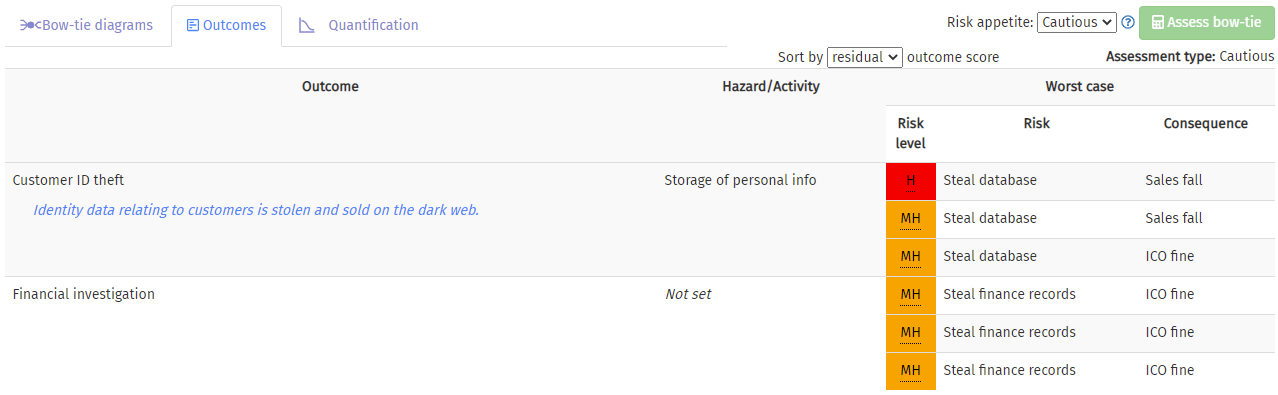
Task: Select the Financial investigation outcome
Action: point(83,294)
